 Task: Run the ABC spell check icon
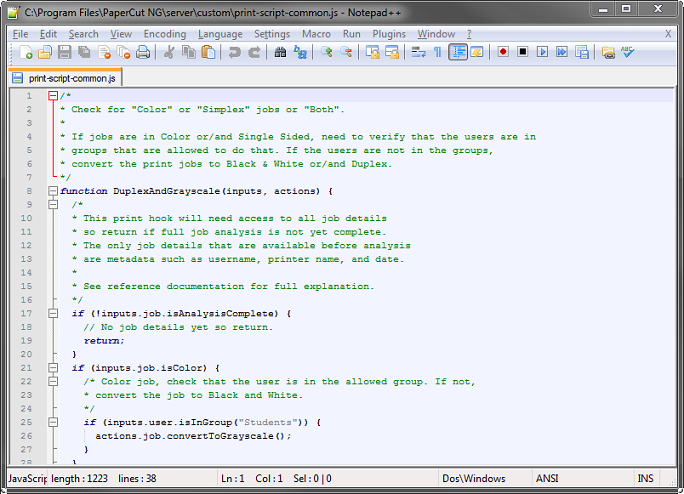pyautogui.click(x=628, y=52)
